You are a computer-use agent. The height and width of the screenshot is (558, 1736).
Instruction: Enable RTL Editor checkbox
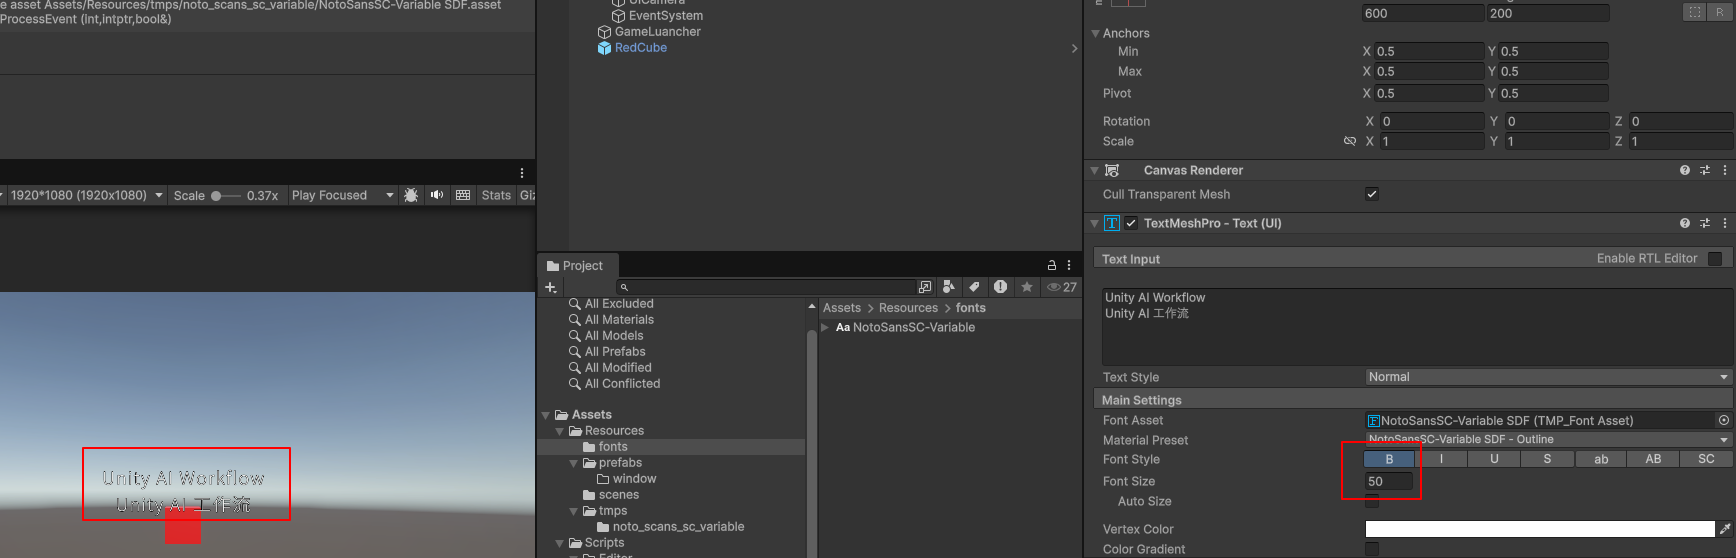pos(1715,258)
